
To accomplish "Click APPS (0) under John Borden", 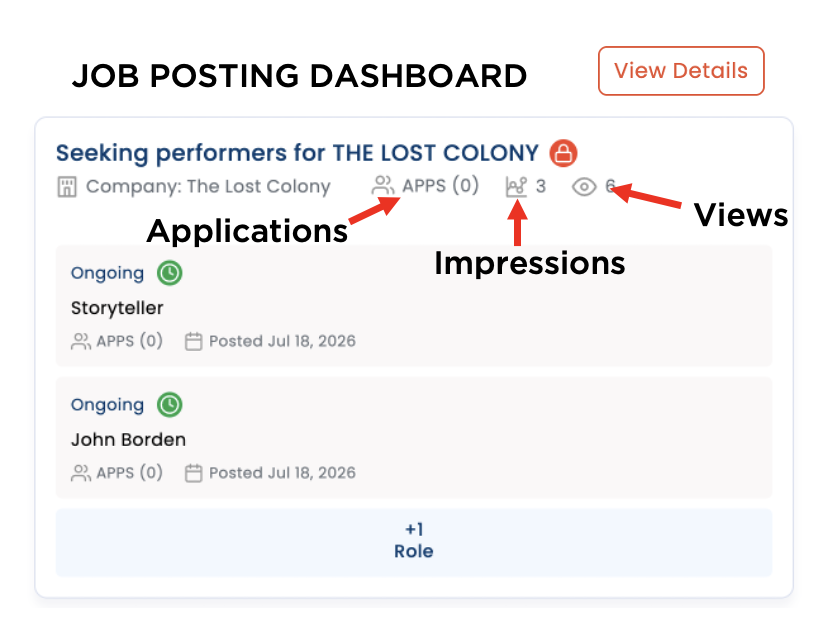I will (129, 473).
